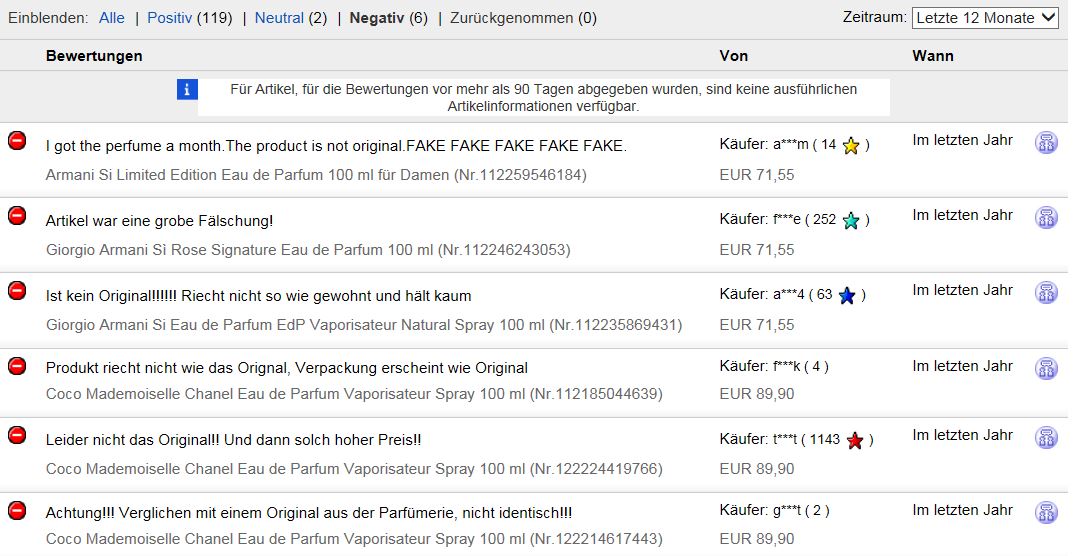The width and height of the screenshot is (1079, 556).
Task: Click the red star next to t***t
Action: tap(855, 440)
